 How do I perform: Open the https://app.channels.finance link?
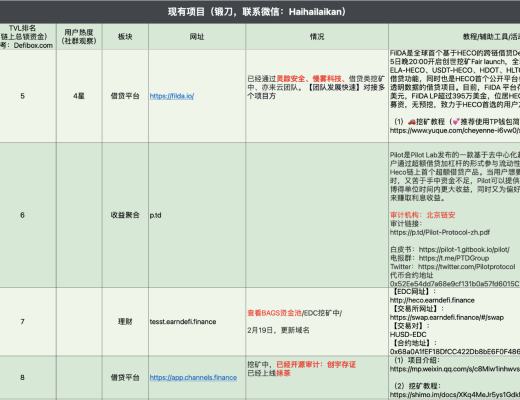tap(193, 377)
